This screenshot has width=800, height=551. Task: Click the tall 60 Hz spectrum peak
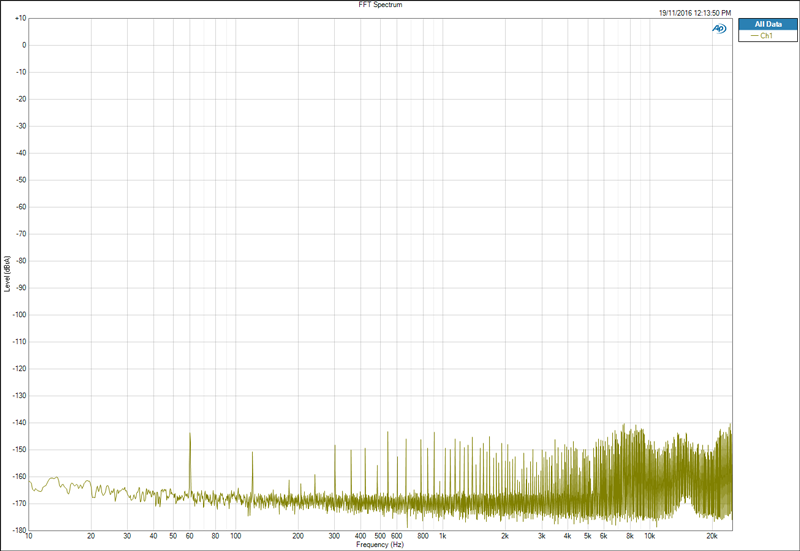tap(190, 462)
